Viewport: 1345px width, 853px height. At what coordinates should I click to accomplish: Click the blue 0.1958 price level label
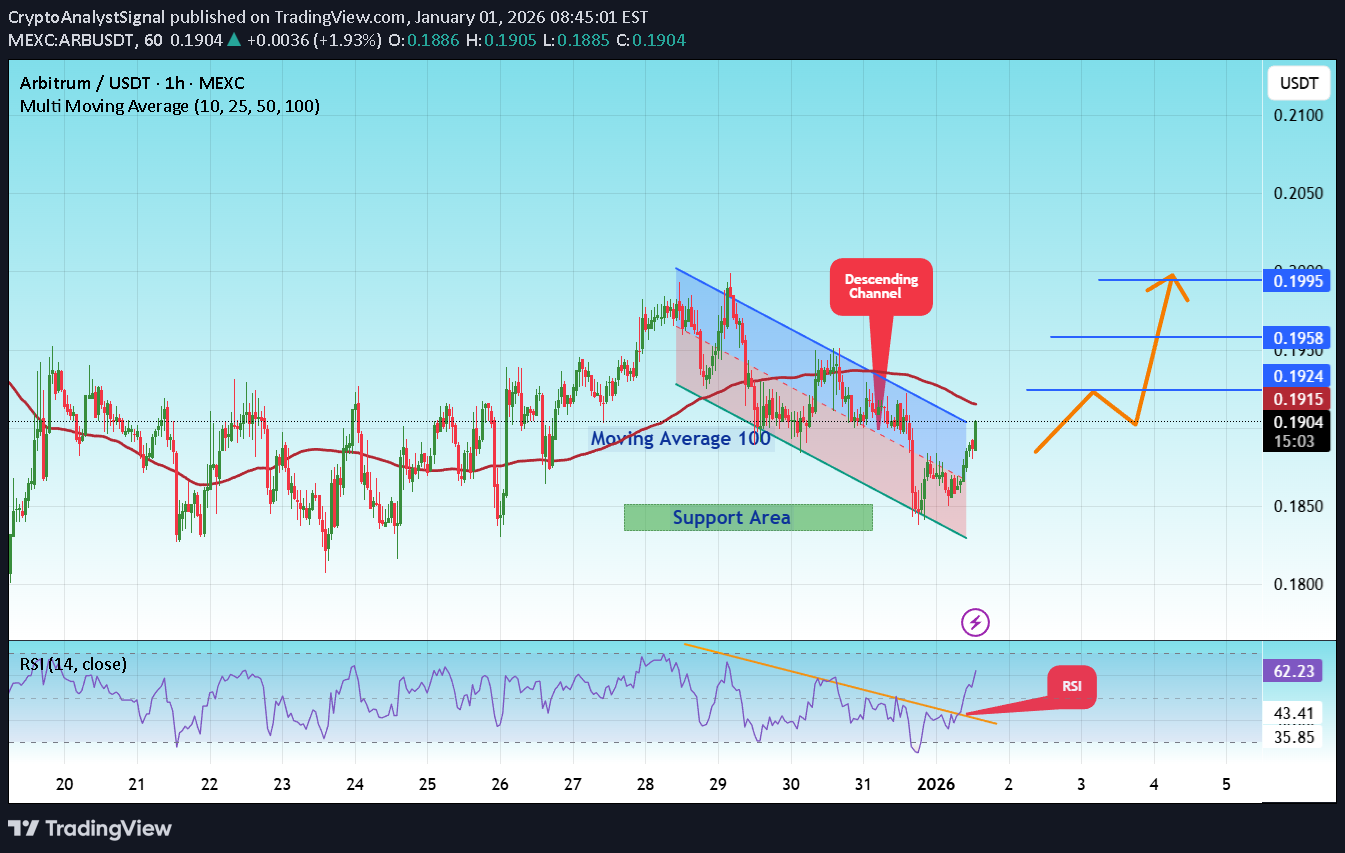[x=1298, y=339]
